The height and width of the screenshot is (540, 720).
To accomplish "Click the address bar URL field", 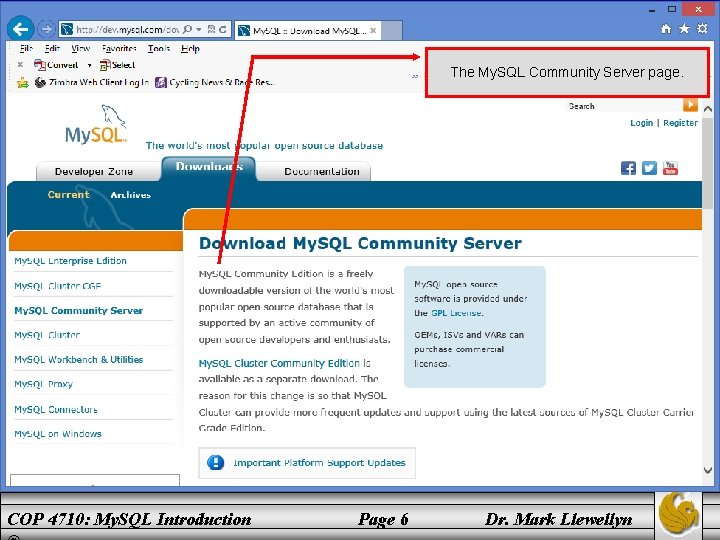I will click(127, 30).
